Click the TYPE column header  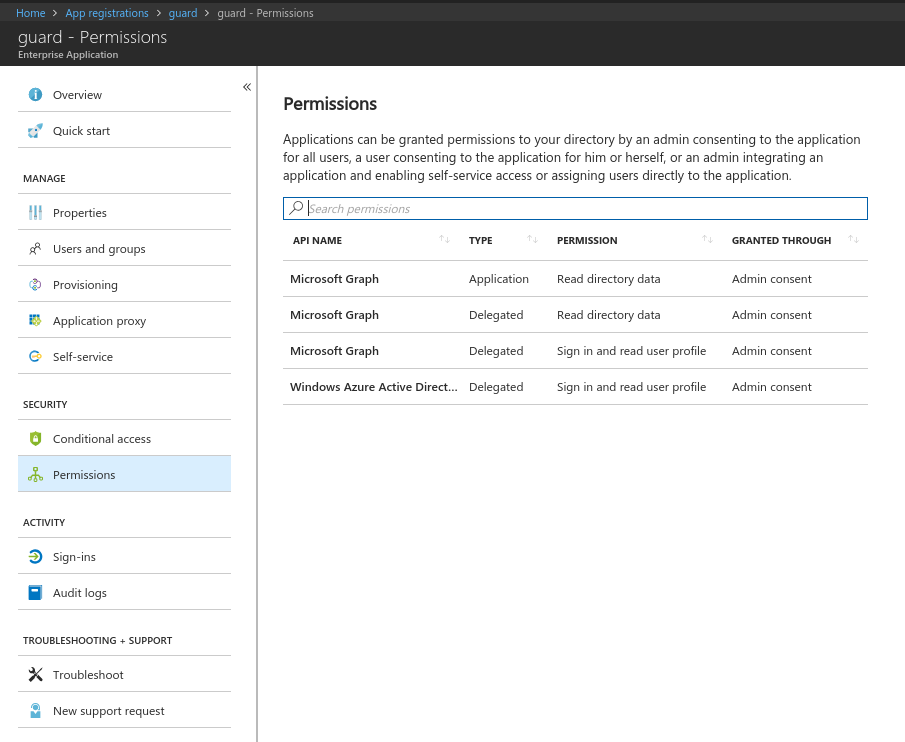click(x=480, y=240)
